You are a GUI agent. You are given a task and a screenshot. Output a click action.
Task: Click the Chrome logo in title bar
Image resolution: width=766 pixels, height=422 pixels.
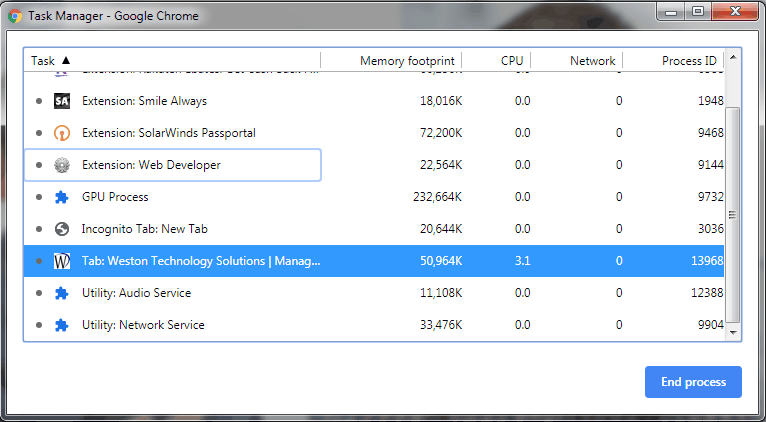pos(15,16)
